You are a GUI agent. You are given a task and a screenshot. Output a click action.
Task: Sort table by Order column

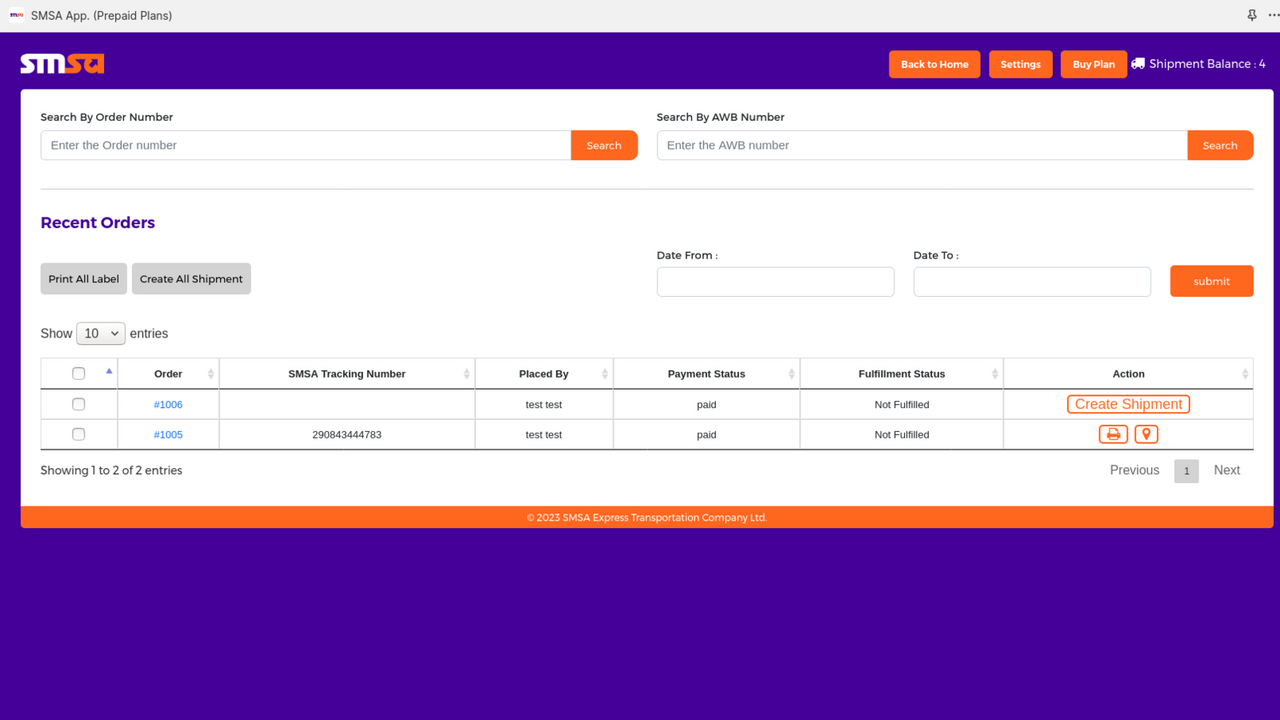(168, 374)
